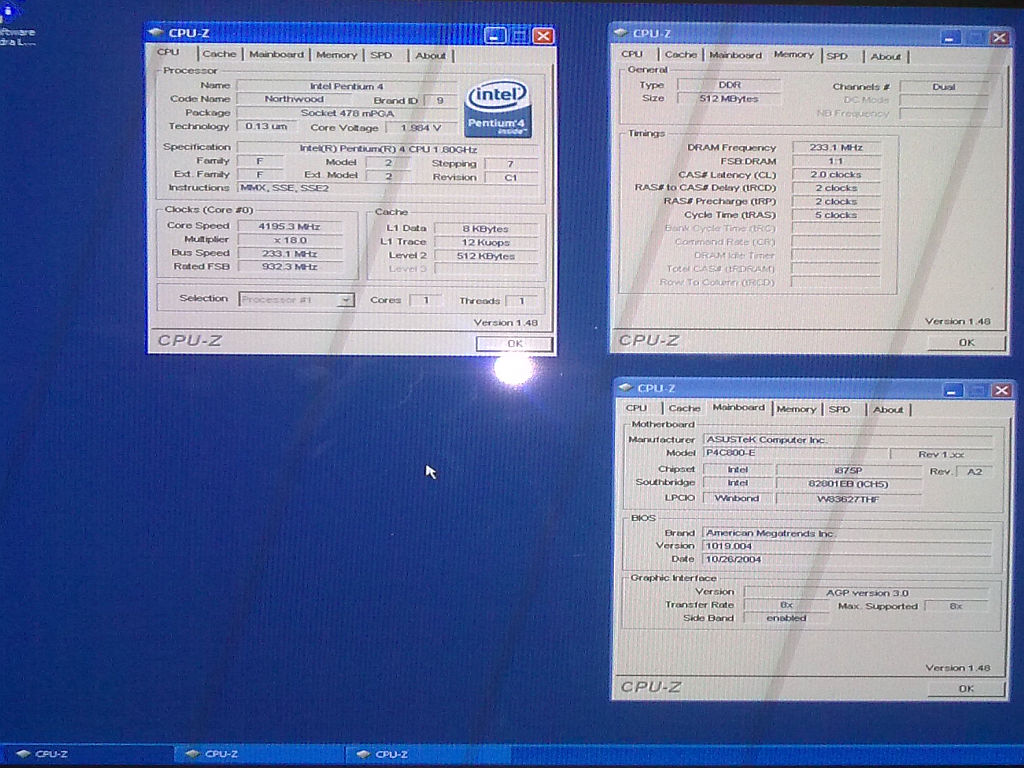Click OK in the Memory timings CPU-Z window
The image size is (1024, 768).
coord(967,342)
